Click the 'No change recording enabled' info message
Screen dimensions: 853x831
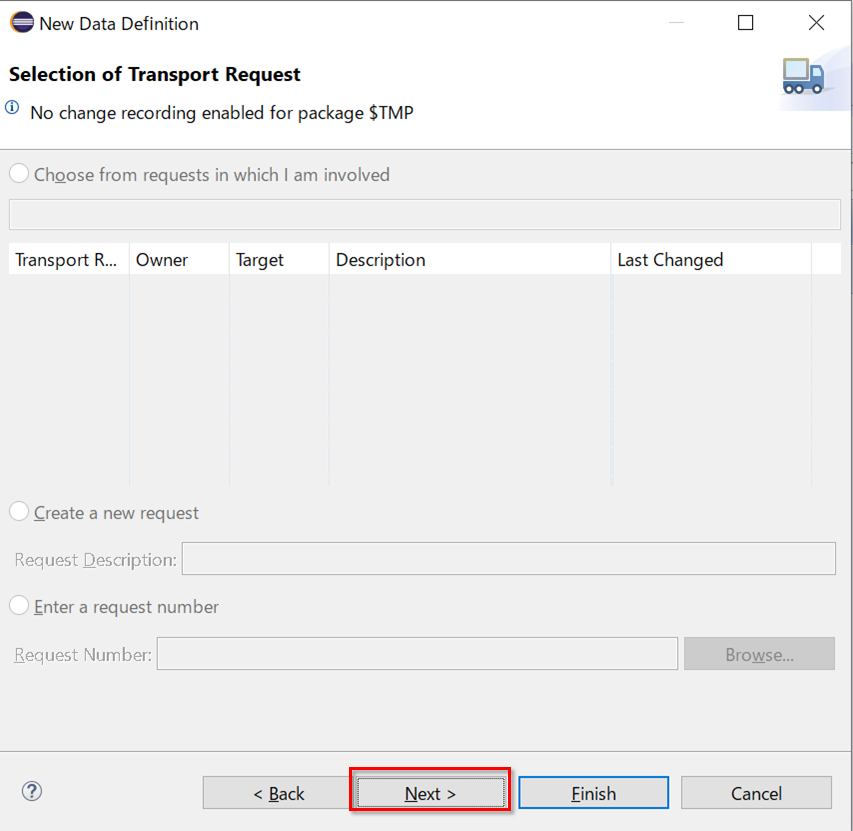(x=222, y=113)
